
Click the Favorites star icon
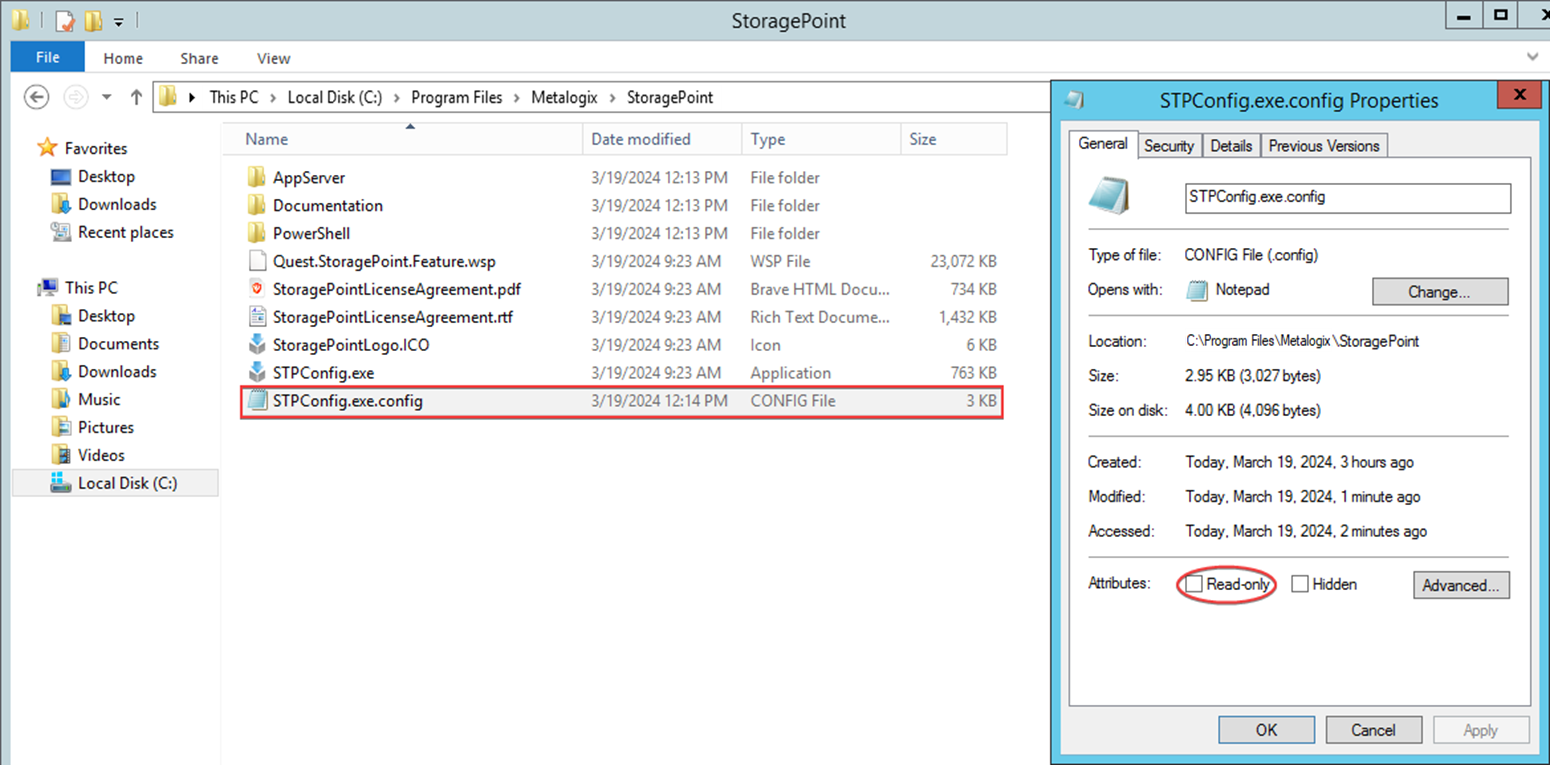(x=47, y=148)
